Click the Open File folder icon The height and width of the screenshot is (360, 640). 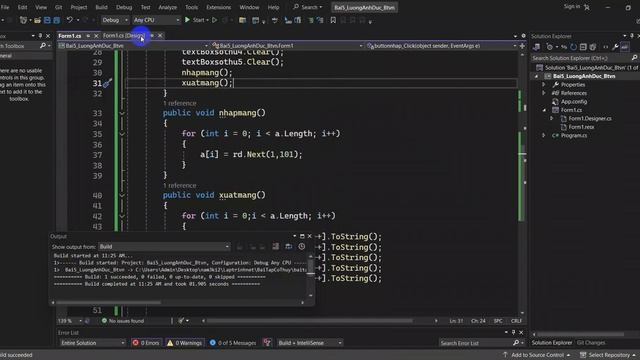[x=37, y=20]
